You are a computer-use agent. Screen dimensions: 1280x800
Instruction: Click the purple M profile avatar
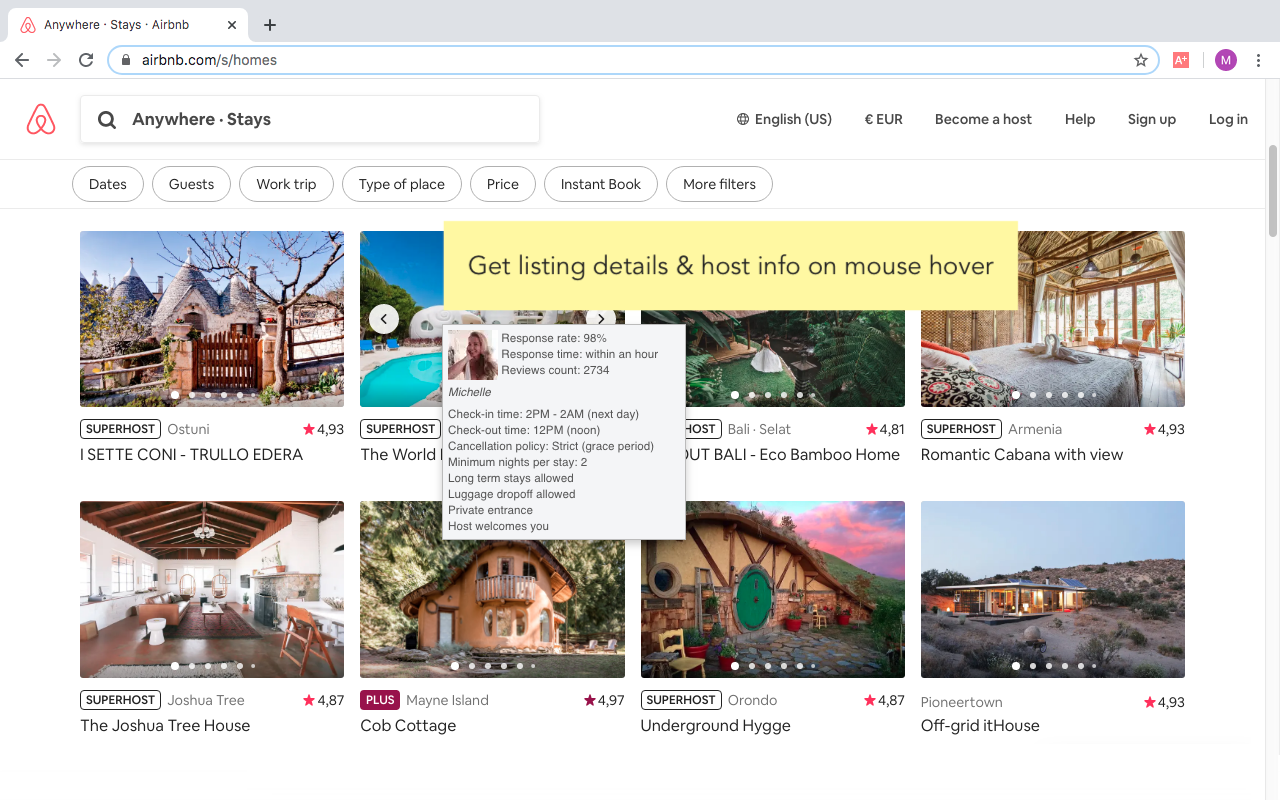(x=1225, y=60)
